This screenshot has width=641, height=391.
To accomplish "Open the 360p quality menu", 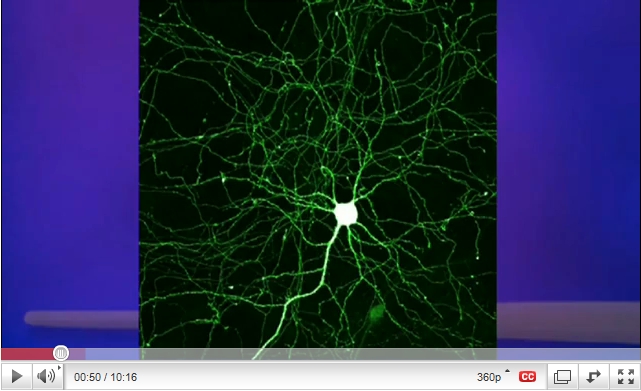I will tap(493, 377).
